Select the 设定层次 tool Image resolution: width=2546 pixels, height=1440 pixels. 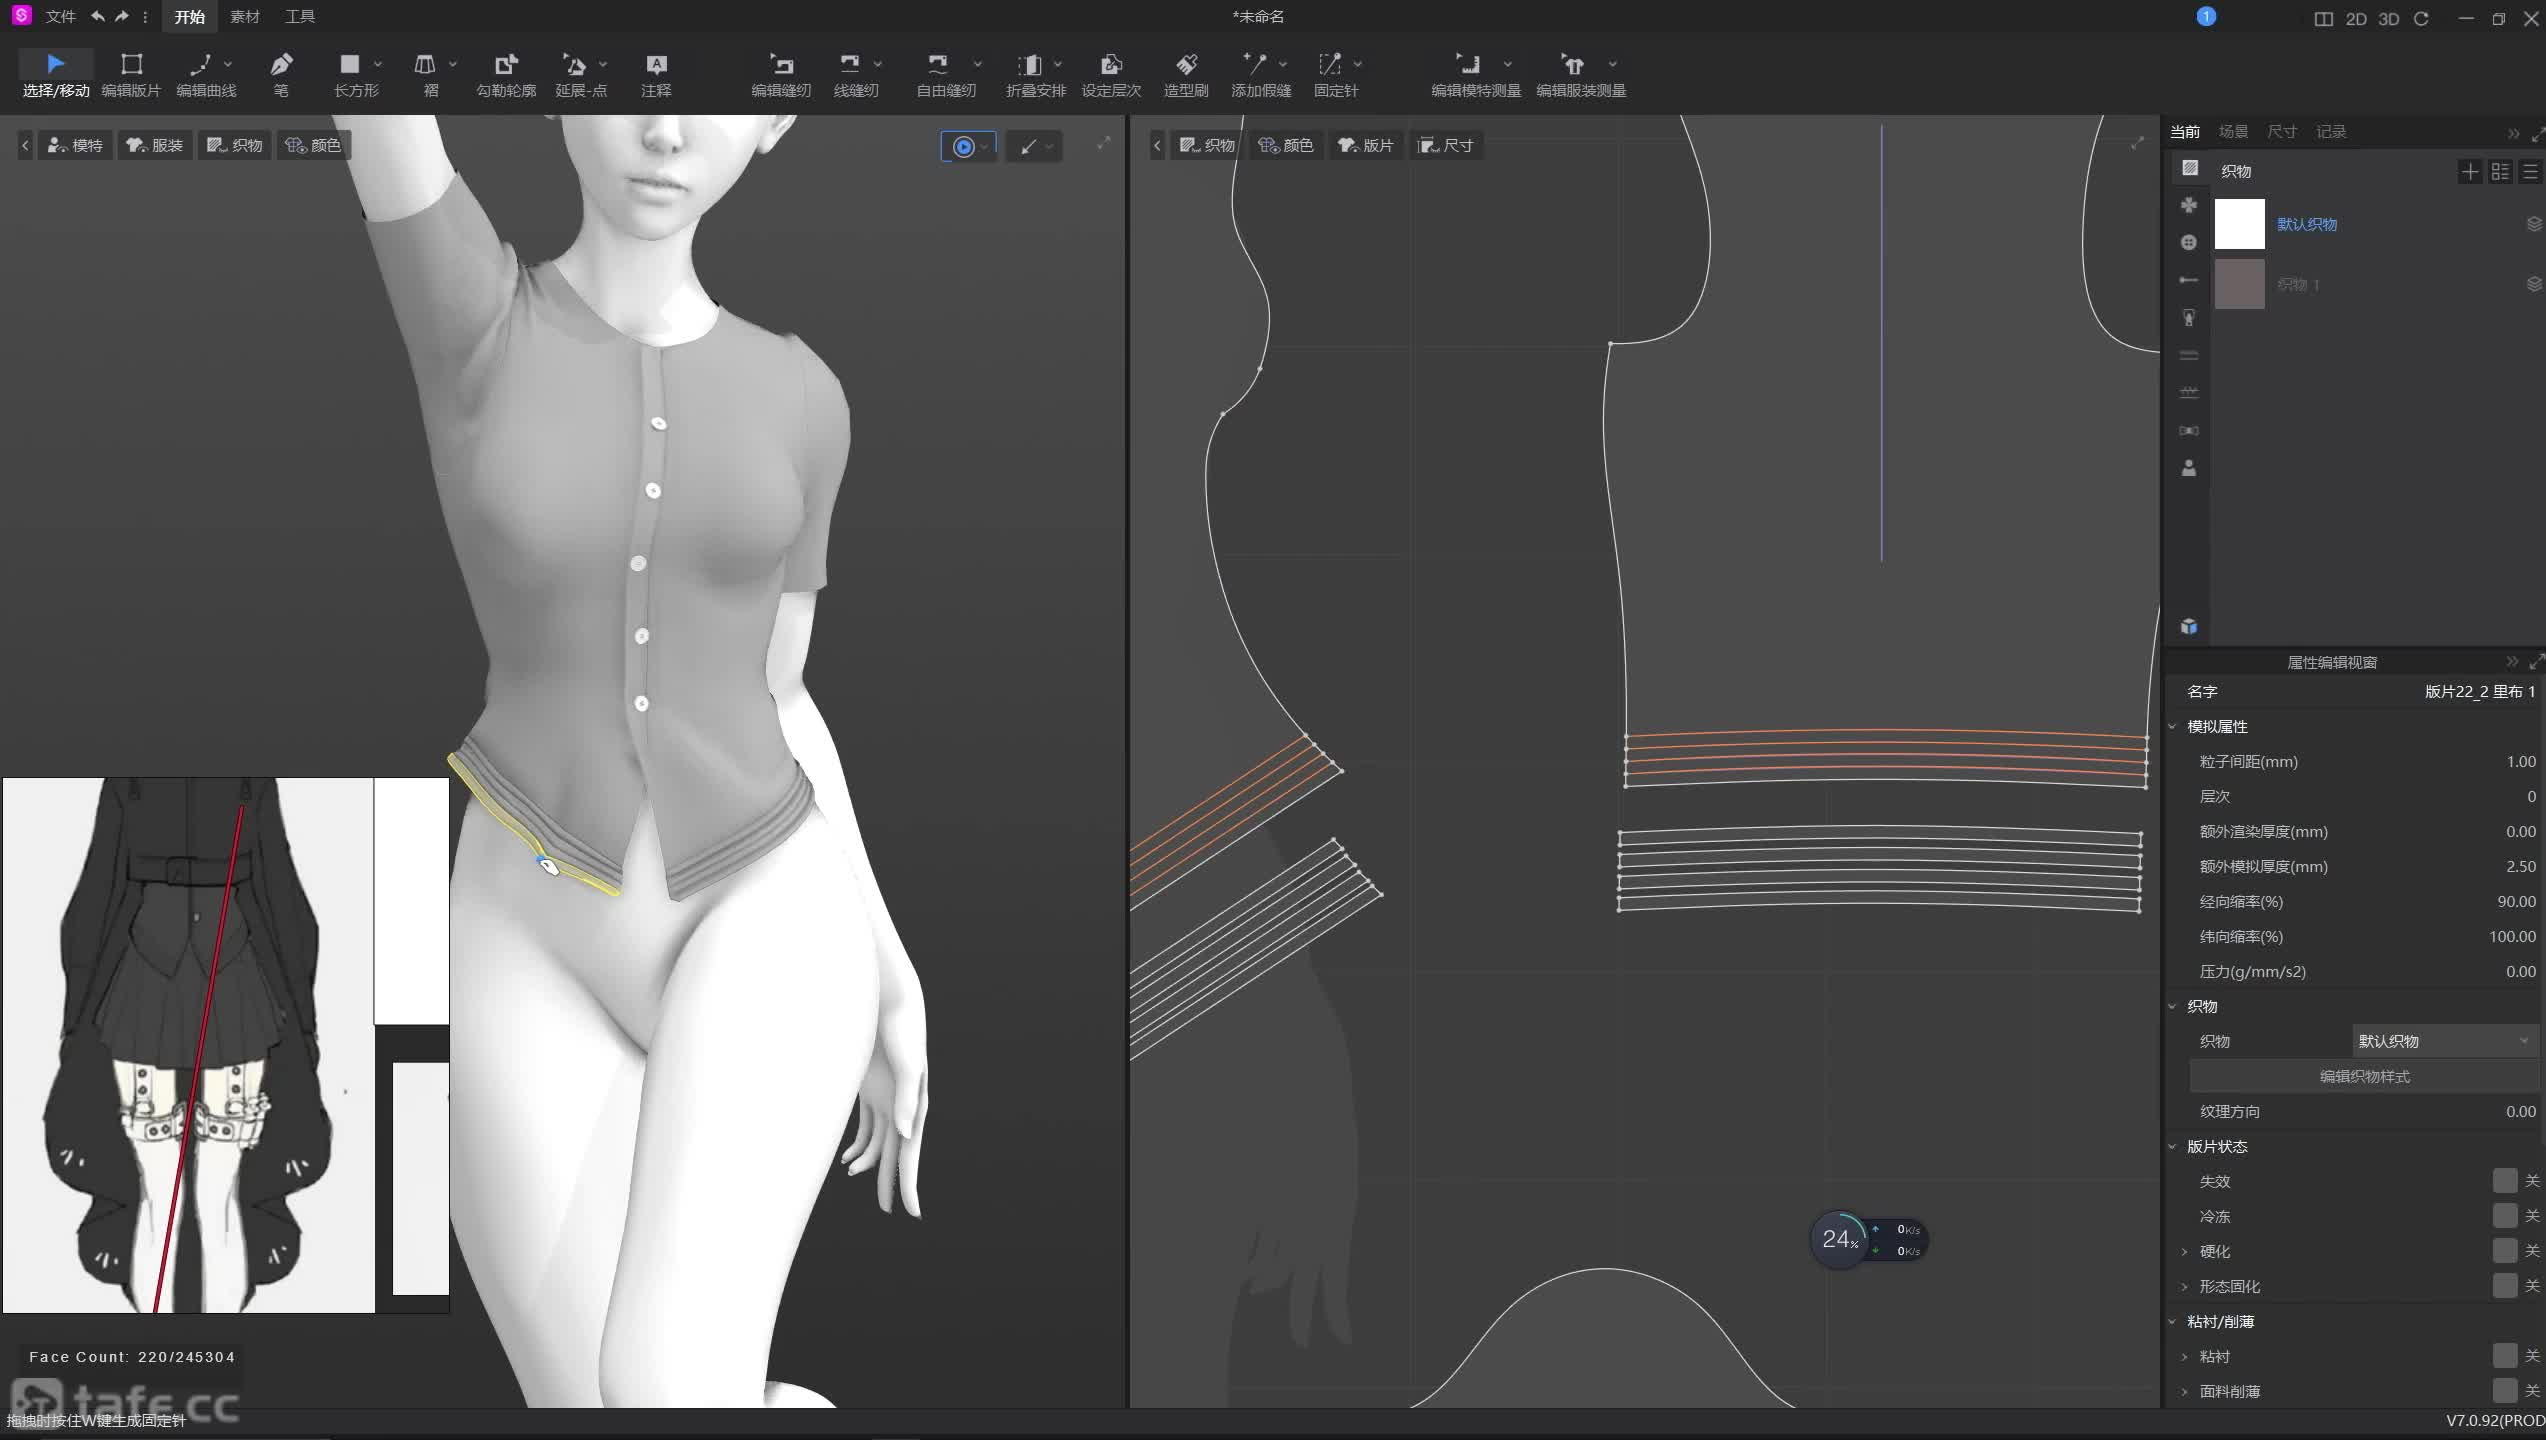(x=1111, y=75)
